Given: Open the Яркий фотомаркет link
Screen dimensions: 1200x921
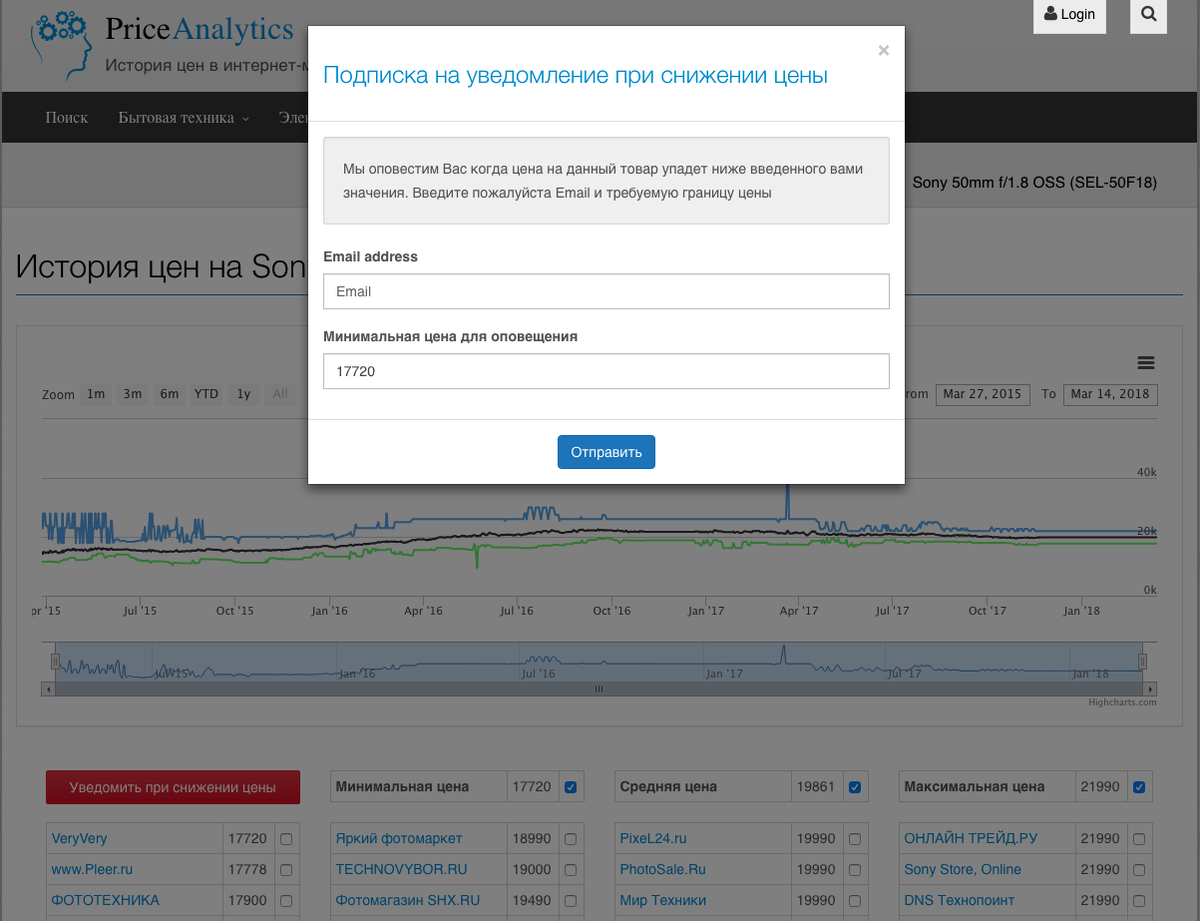Looking at the screenshot, I should point(399,839).
